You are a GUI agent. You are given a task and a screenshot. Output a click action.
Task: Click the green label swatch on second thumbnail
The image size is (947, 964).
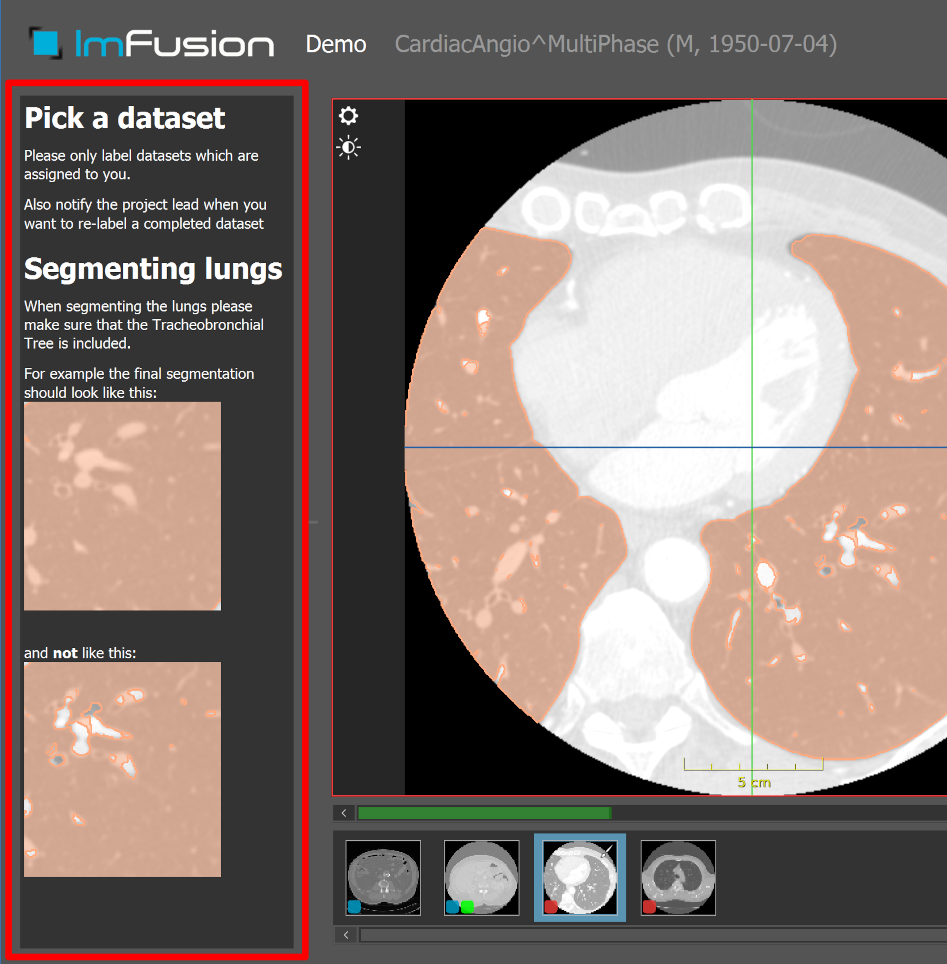(x=467, y=907)
